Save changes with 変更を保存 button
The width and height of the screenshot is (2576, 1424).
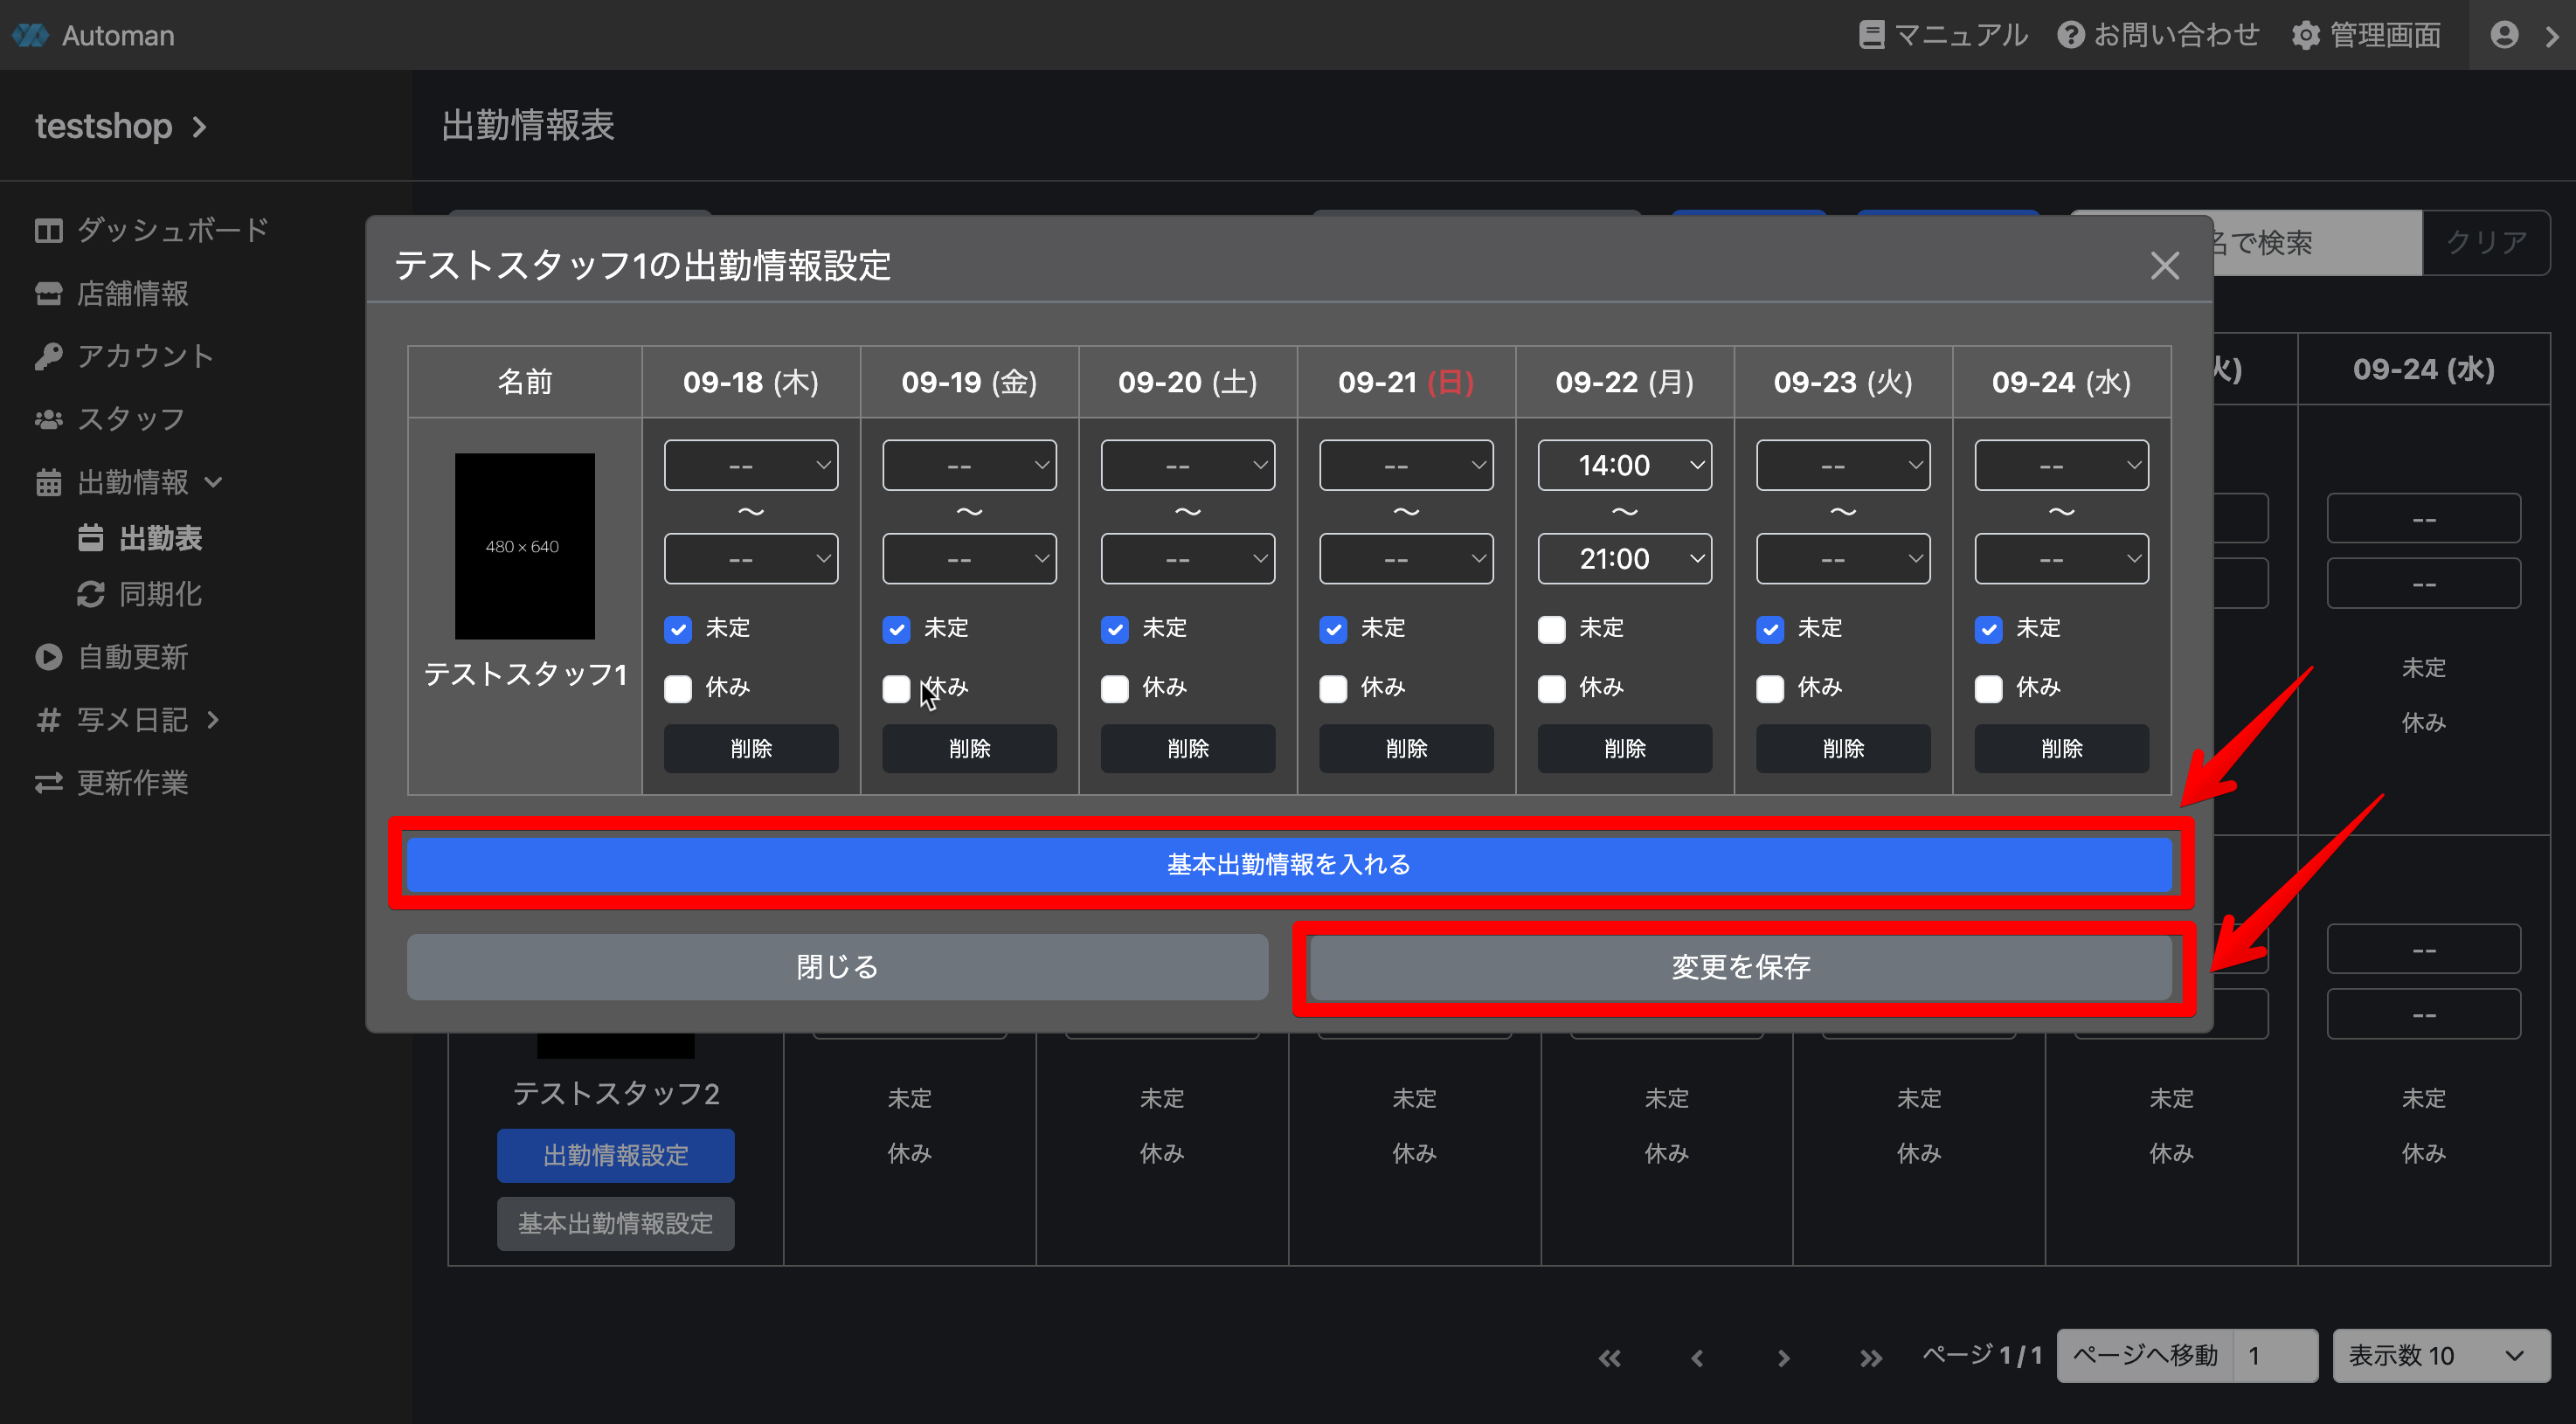1740,967
